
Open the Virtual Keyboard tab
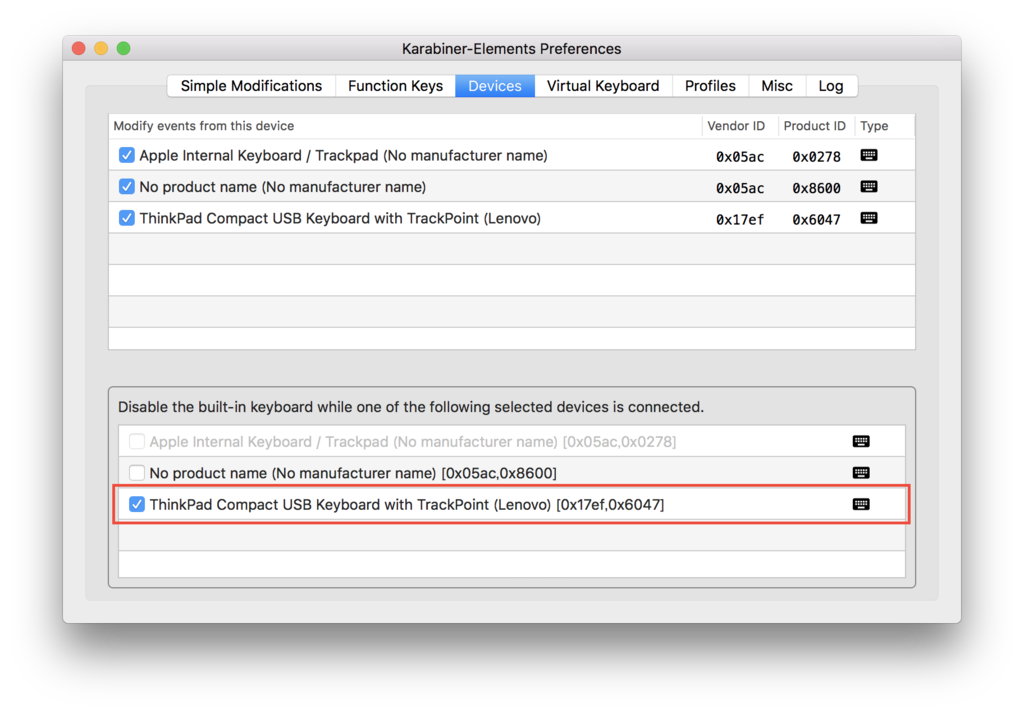[x=603, y=86]
